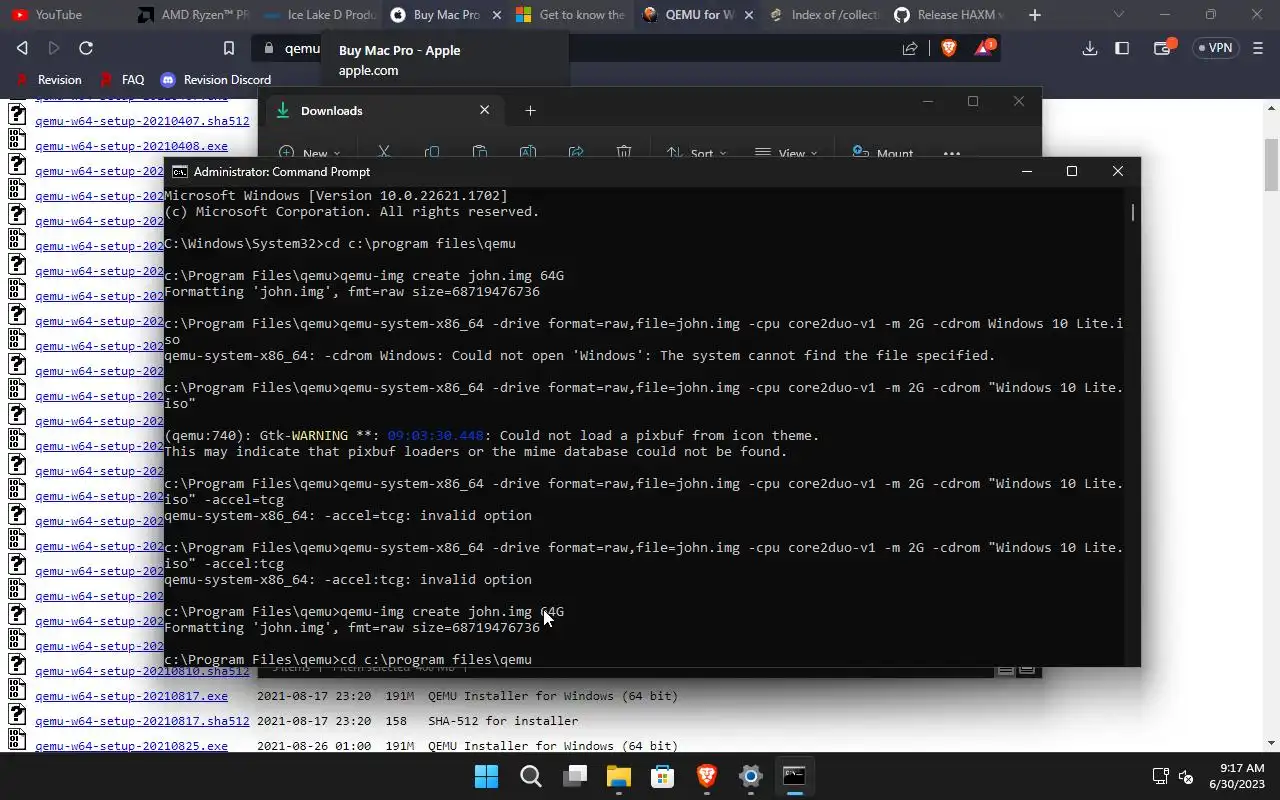The width and height of the screenshot is (1280, 800).
Task: Switch to the Index of /collect tab
Action: click(824, 15)
